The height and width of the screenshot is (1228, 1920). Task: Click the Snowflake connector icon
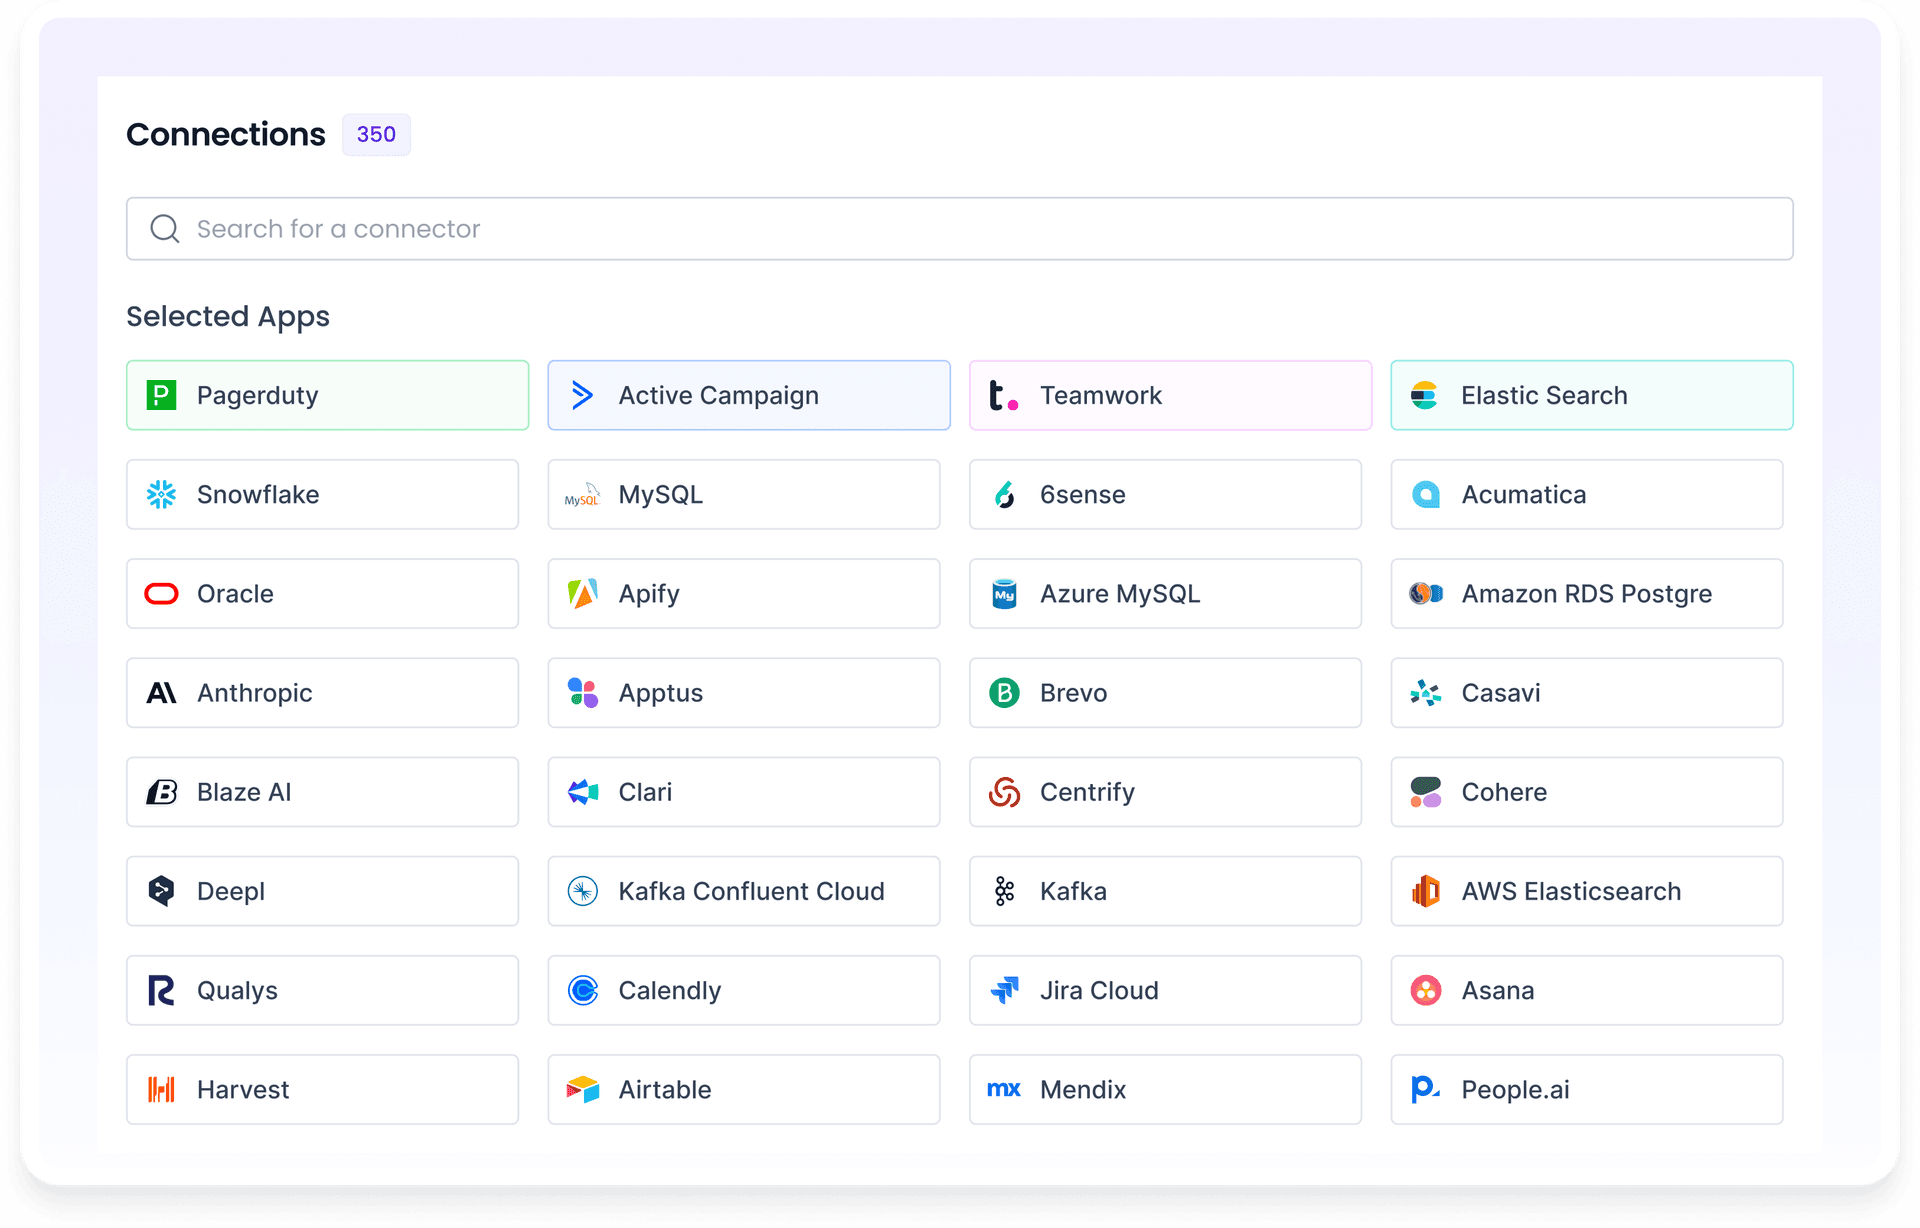tap(162, 494)
